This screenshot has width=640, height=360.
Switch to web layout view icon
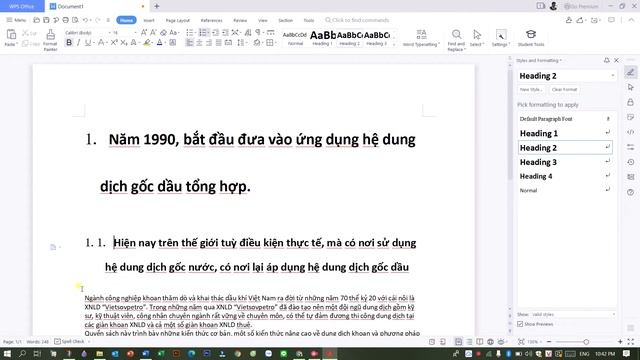(x=490, y=341)
